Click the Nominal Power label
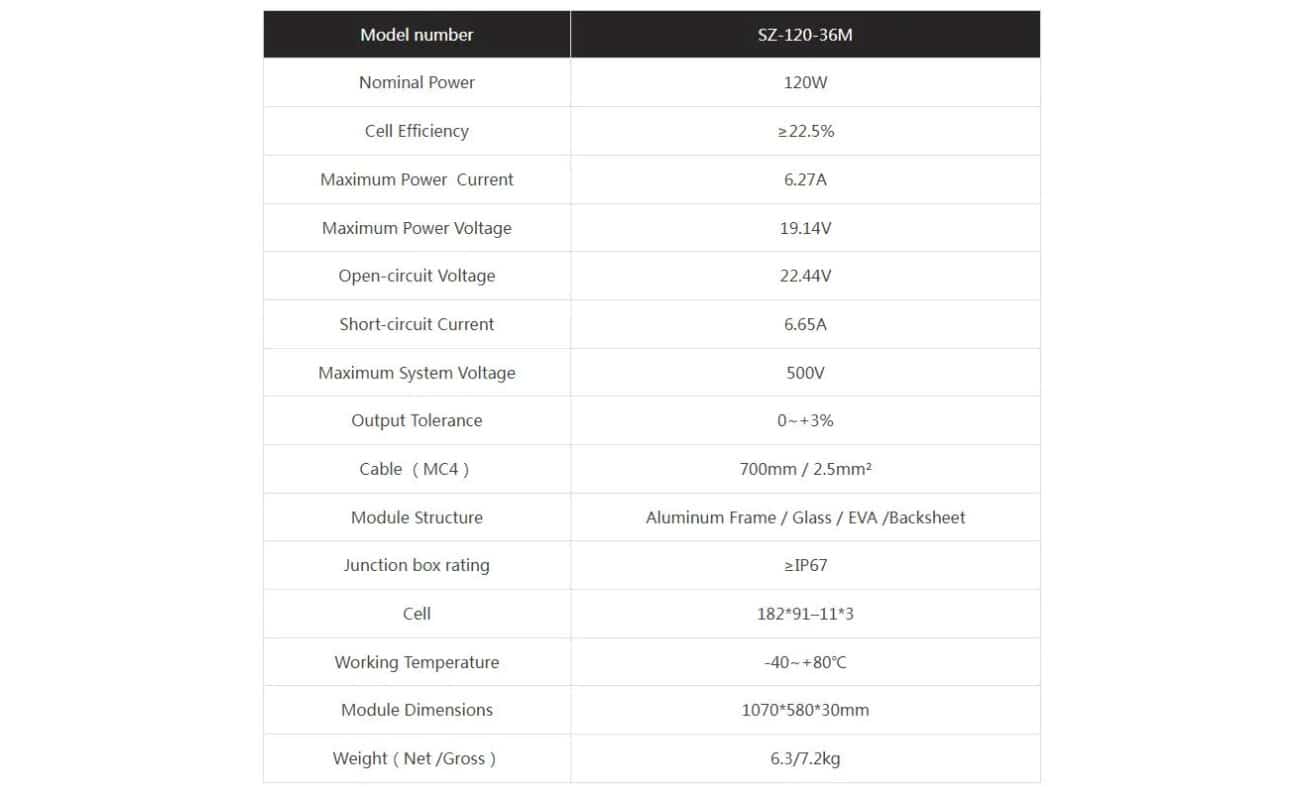This screenshot has height=800, width=1300. pos(417,82)
